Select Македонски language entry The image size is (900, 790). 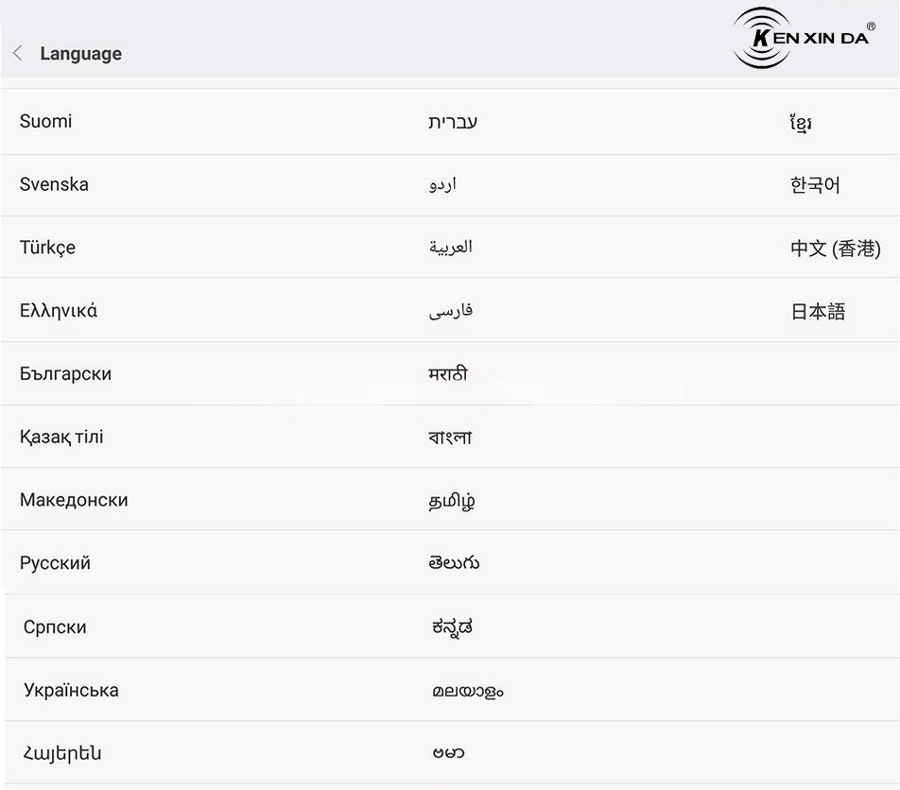73,500
